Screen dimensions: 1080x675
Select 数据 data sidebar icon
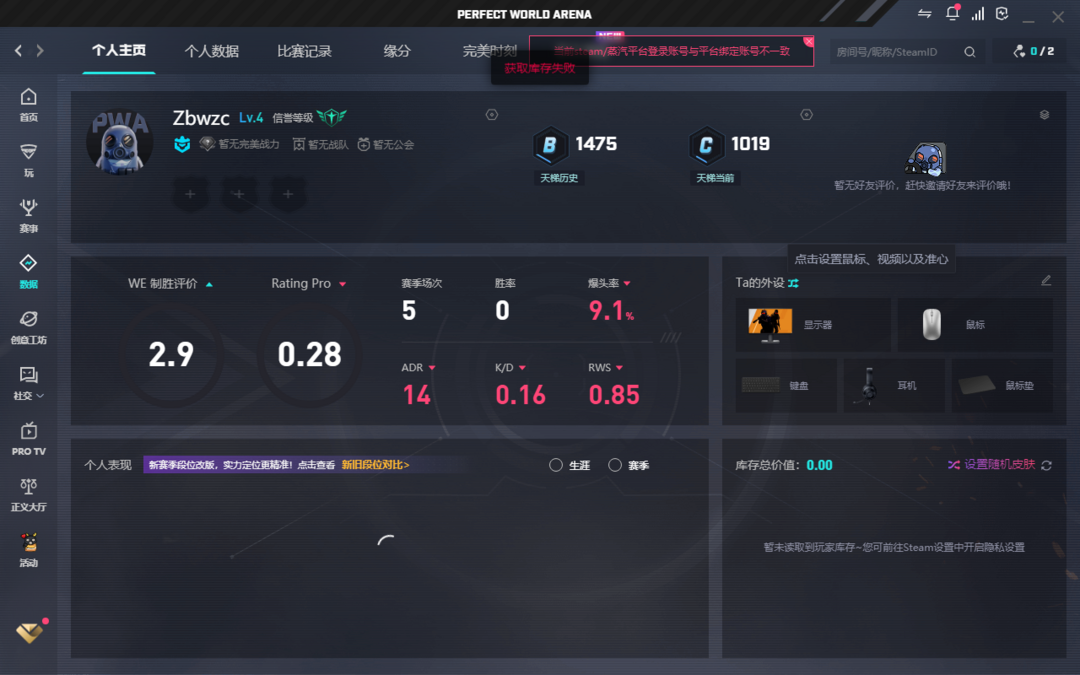(28, 271)
